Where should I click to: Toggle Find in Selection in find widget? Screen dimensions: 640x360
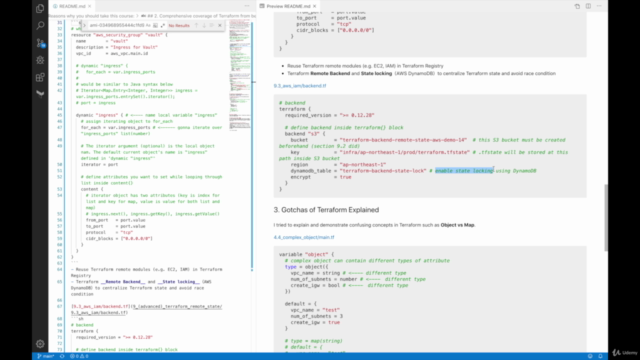click(212, 25)
